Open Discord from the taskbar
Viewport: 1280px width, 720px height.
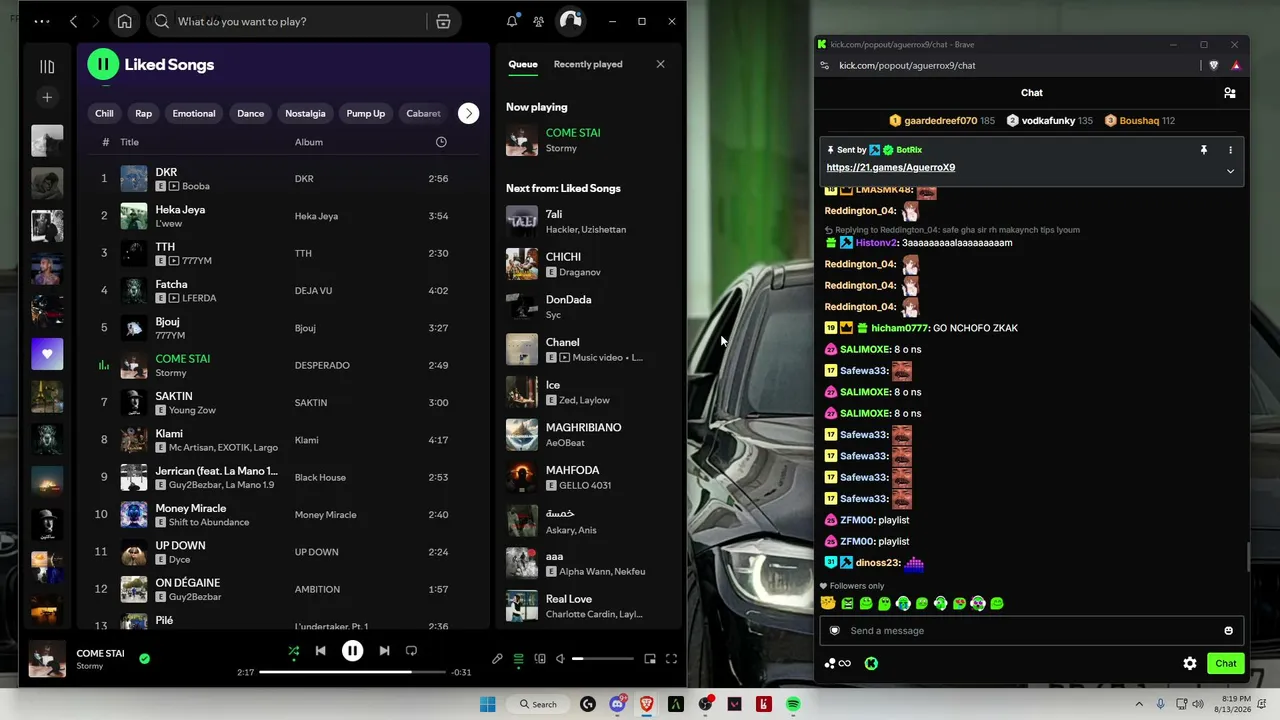coord(617,704)
